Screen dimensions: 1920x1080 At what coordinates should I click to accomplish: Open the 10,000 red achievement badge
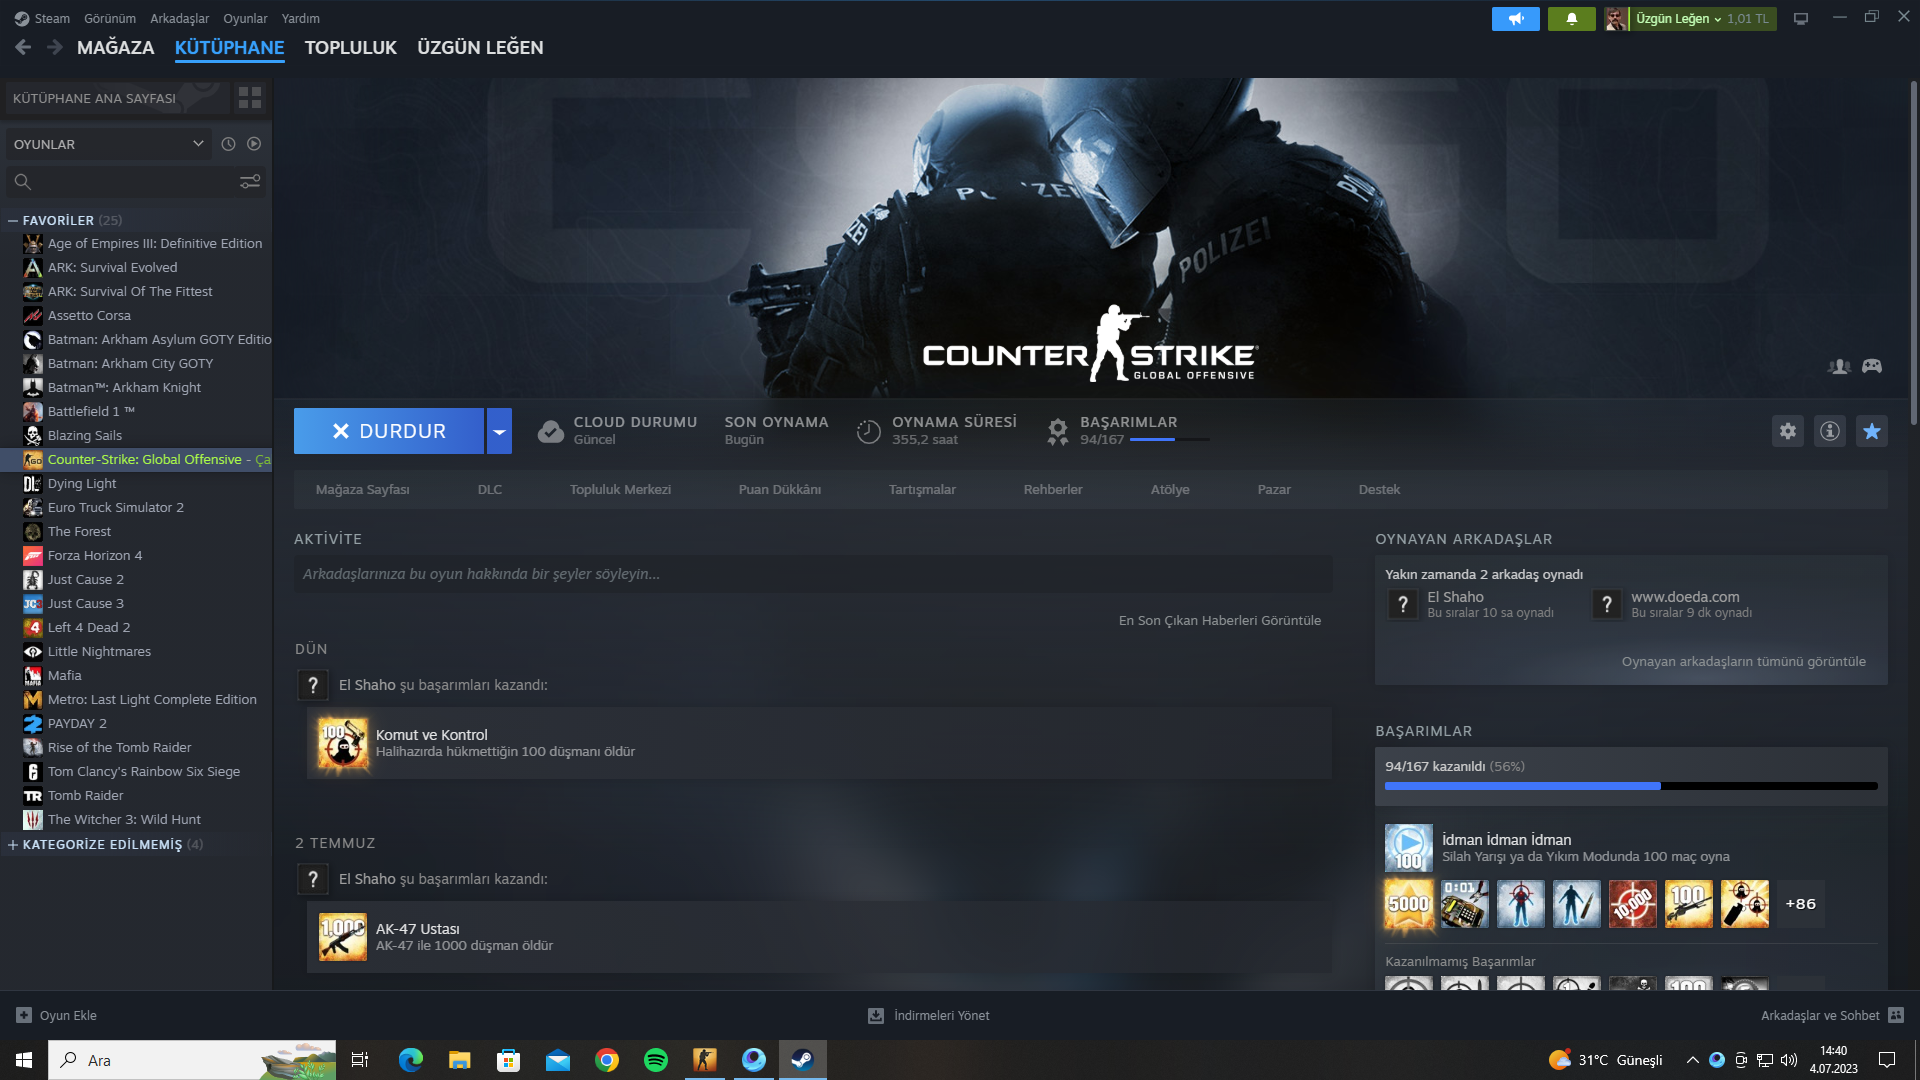(1633, 904)
